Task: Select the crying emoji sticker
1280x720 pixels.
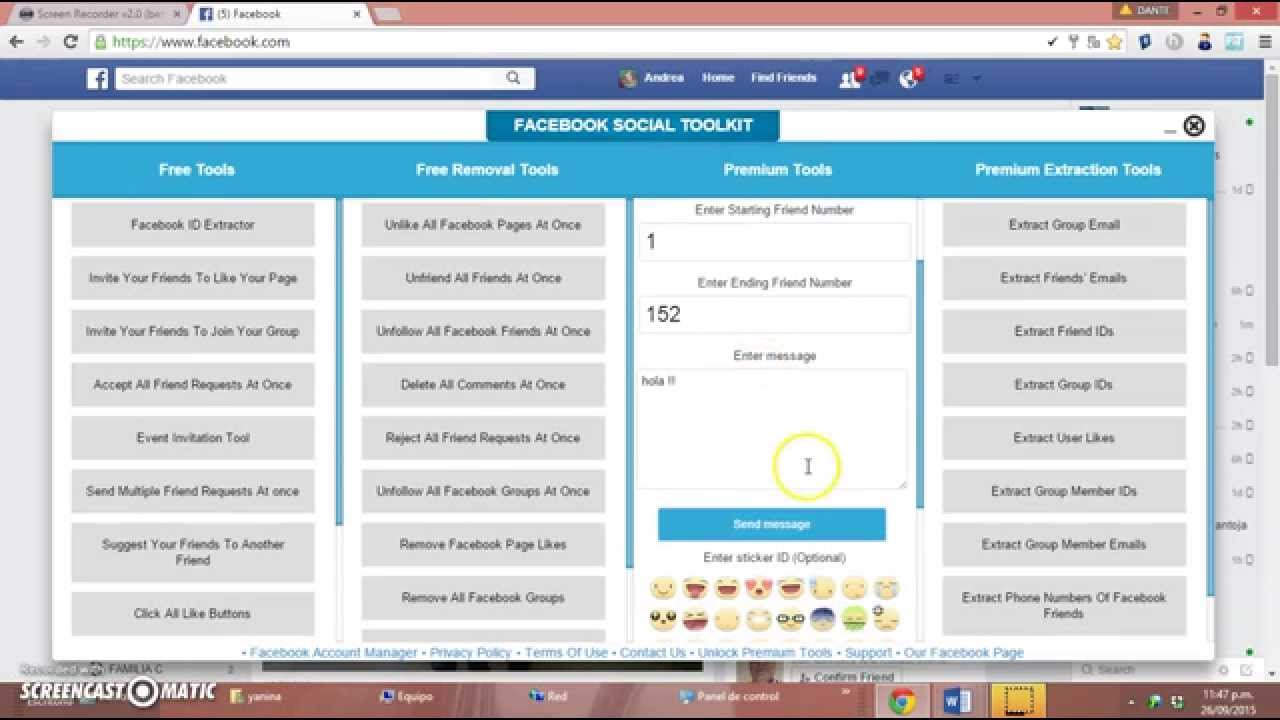Action: (x=884, y=589)
